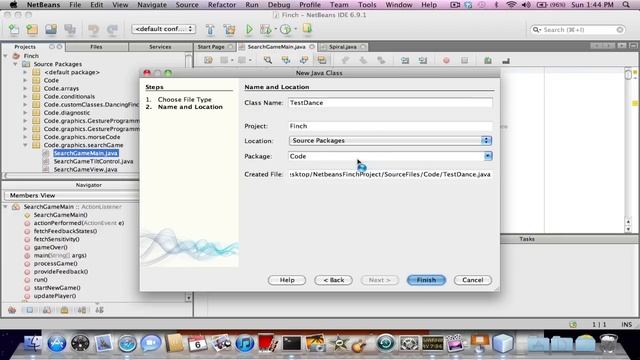
Task: Open Trash in the Dock
Action: click(x=608, y=344)
